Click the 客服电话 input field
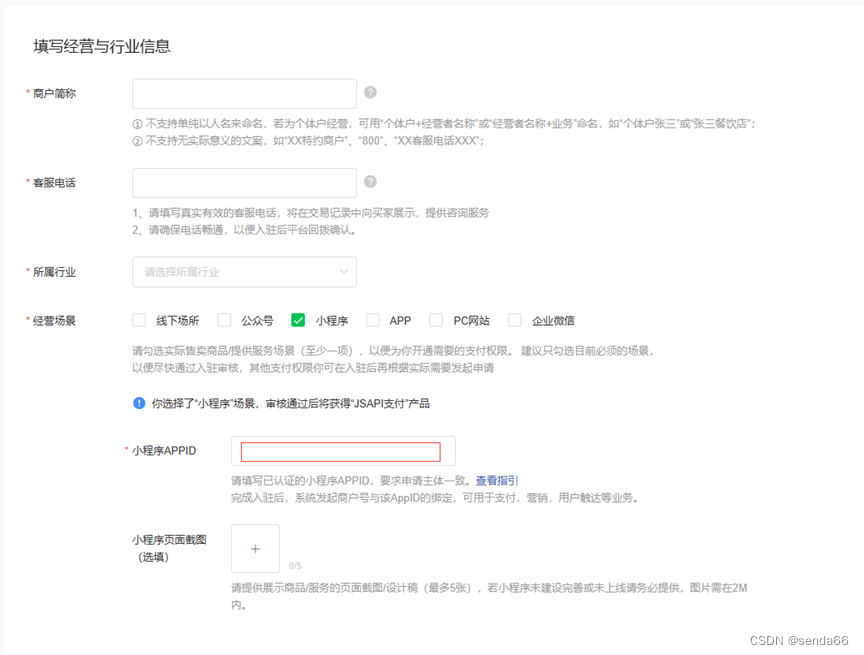Screen dimensions: 864x655 tap(244, 182)
